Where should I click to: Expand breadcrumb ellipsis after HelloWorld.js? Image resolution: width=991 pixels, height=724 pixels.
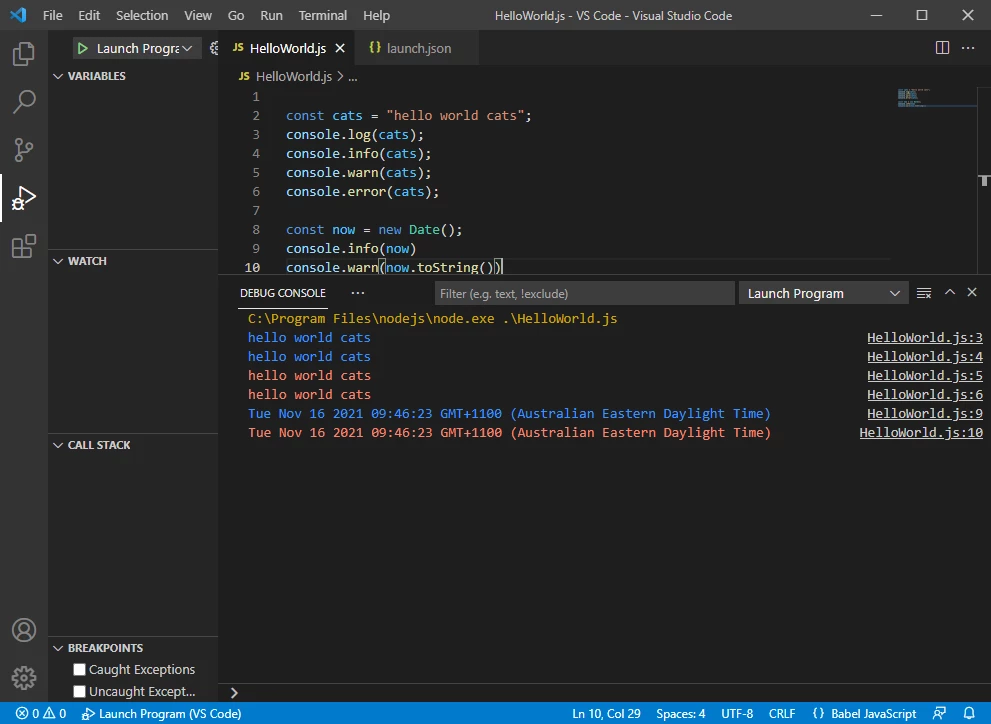(x=353, y=77)
